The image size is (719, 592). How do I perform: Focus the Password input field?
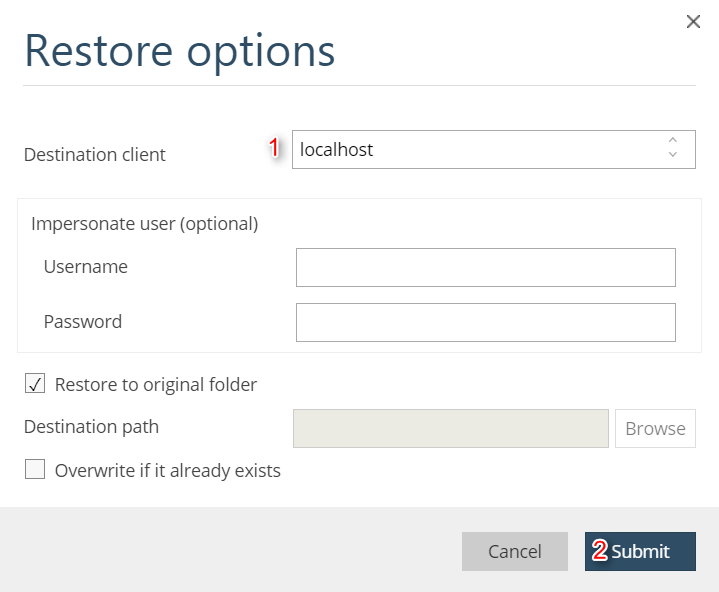pos(485,323)
